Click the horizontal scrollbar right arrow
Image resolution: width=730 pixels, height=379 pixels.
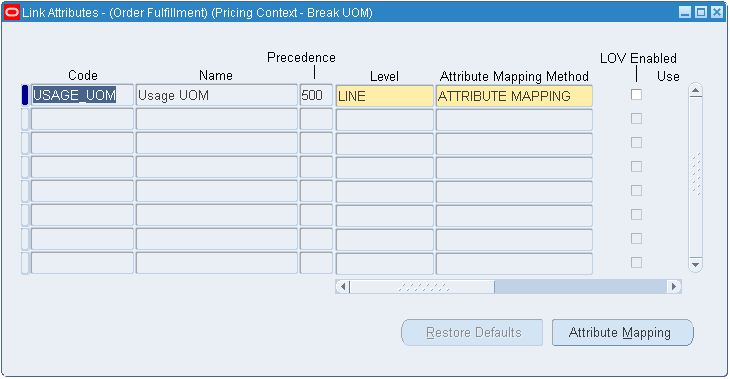674,286
